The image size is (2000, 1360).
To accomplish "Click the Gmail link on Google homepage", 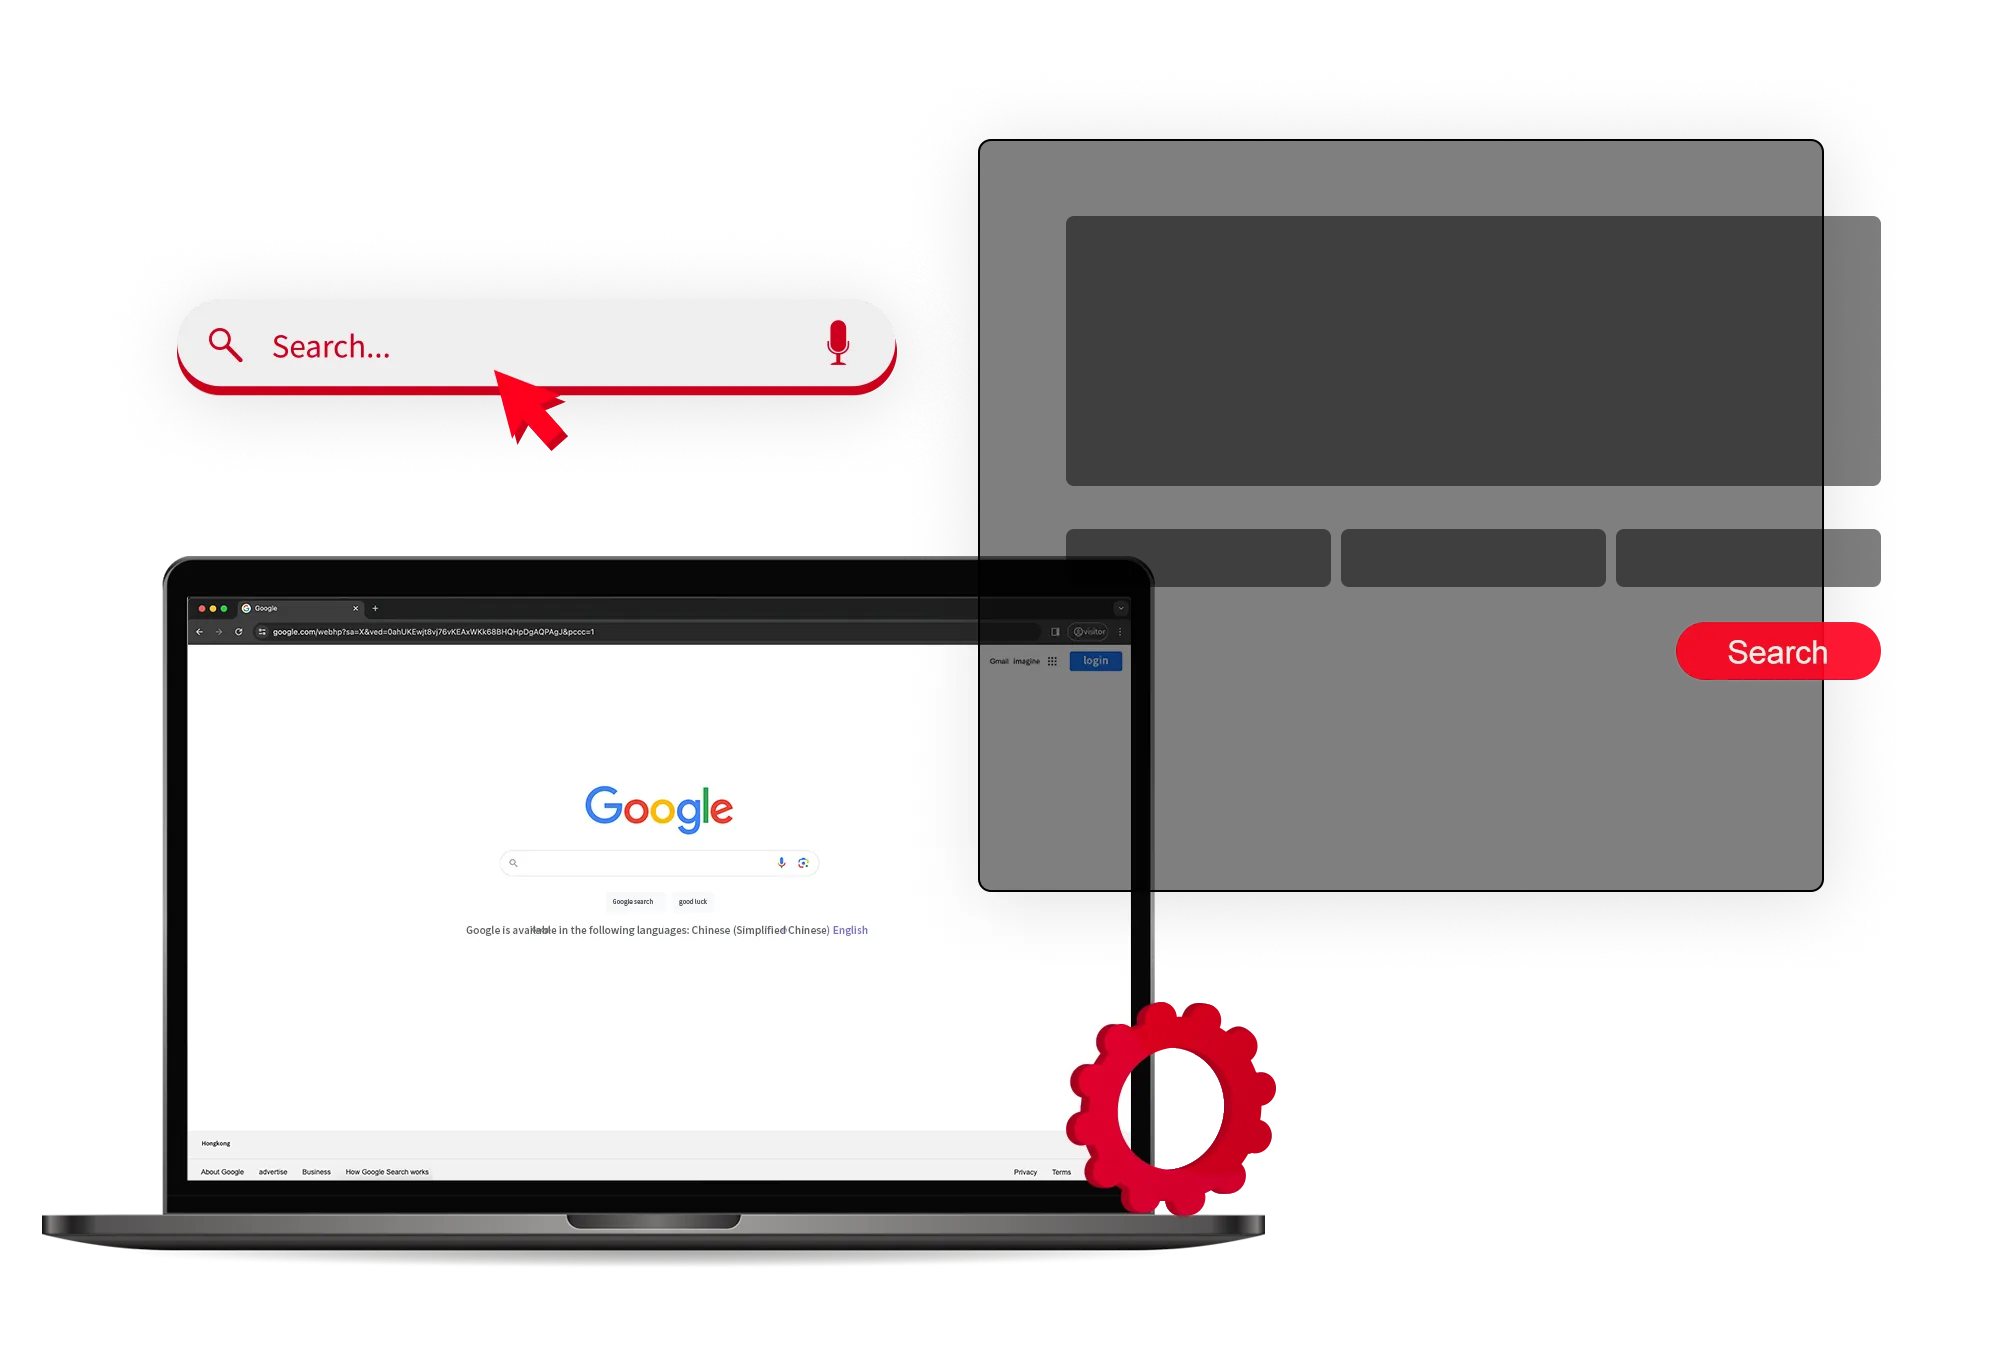I will click(x=998, y=660).
